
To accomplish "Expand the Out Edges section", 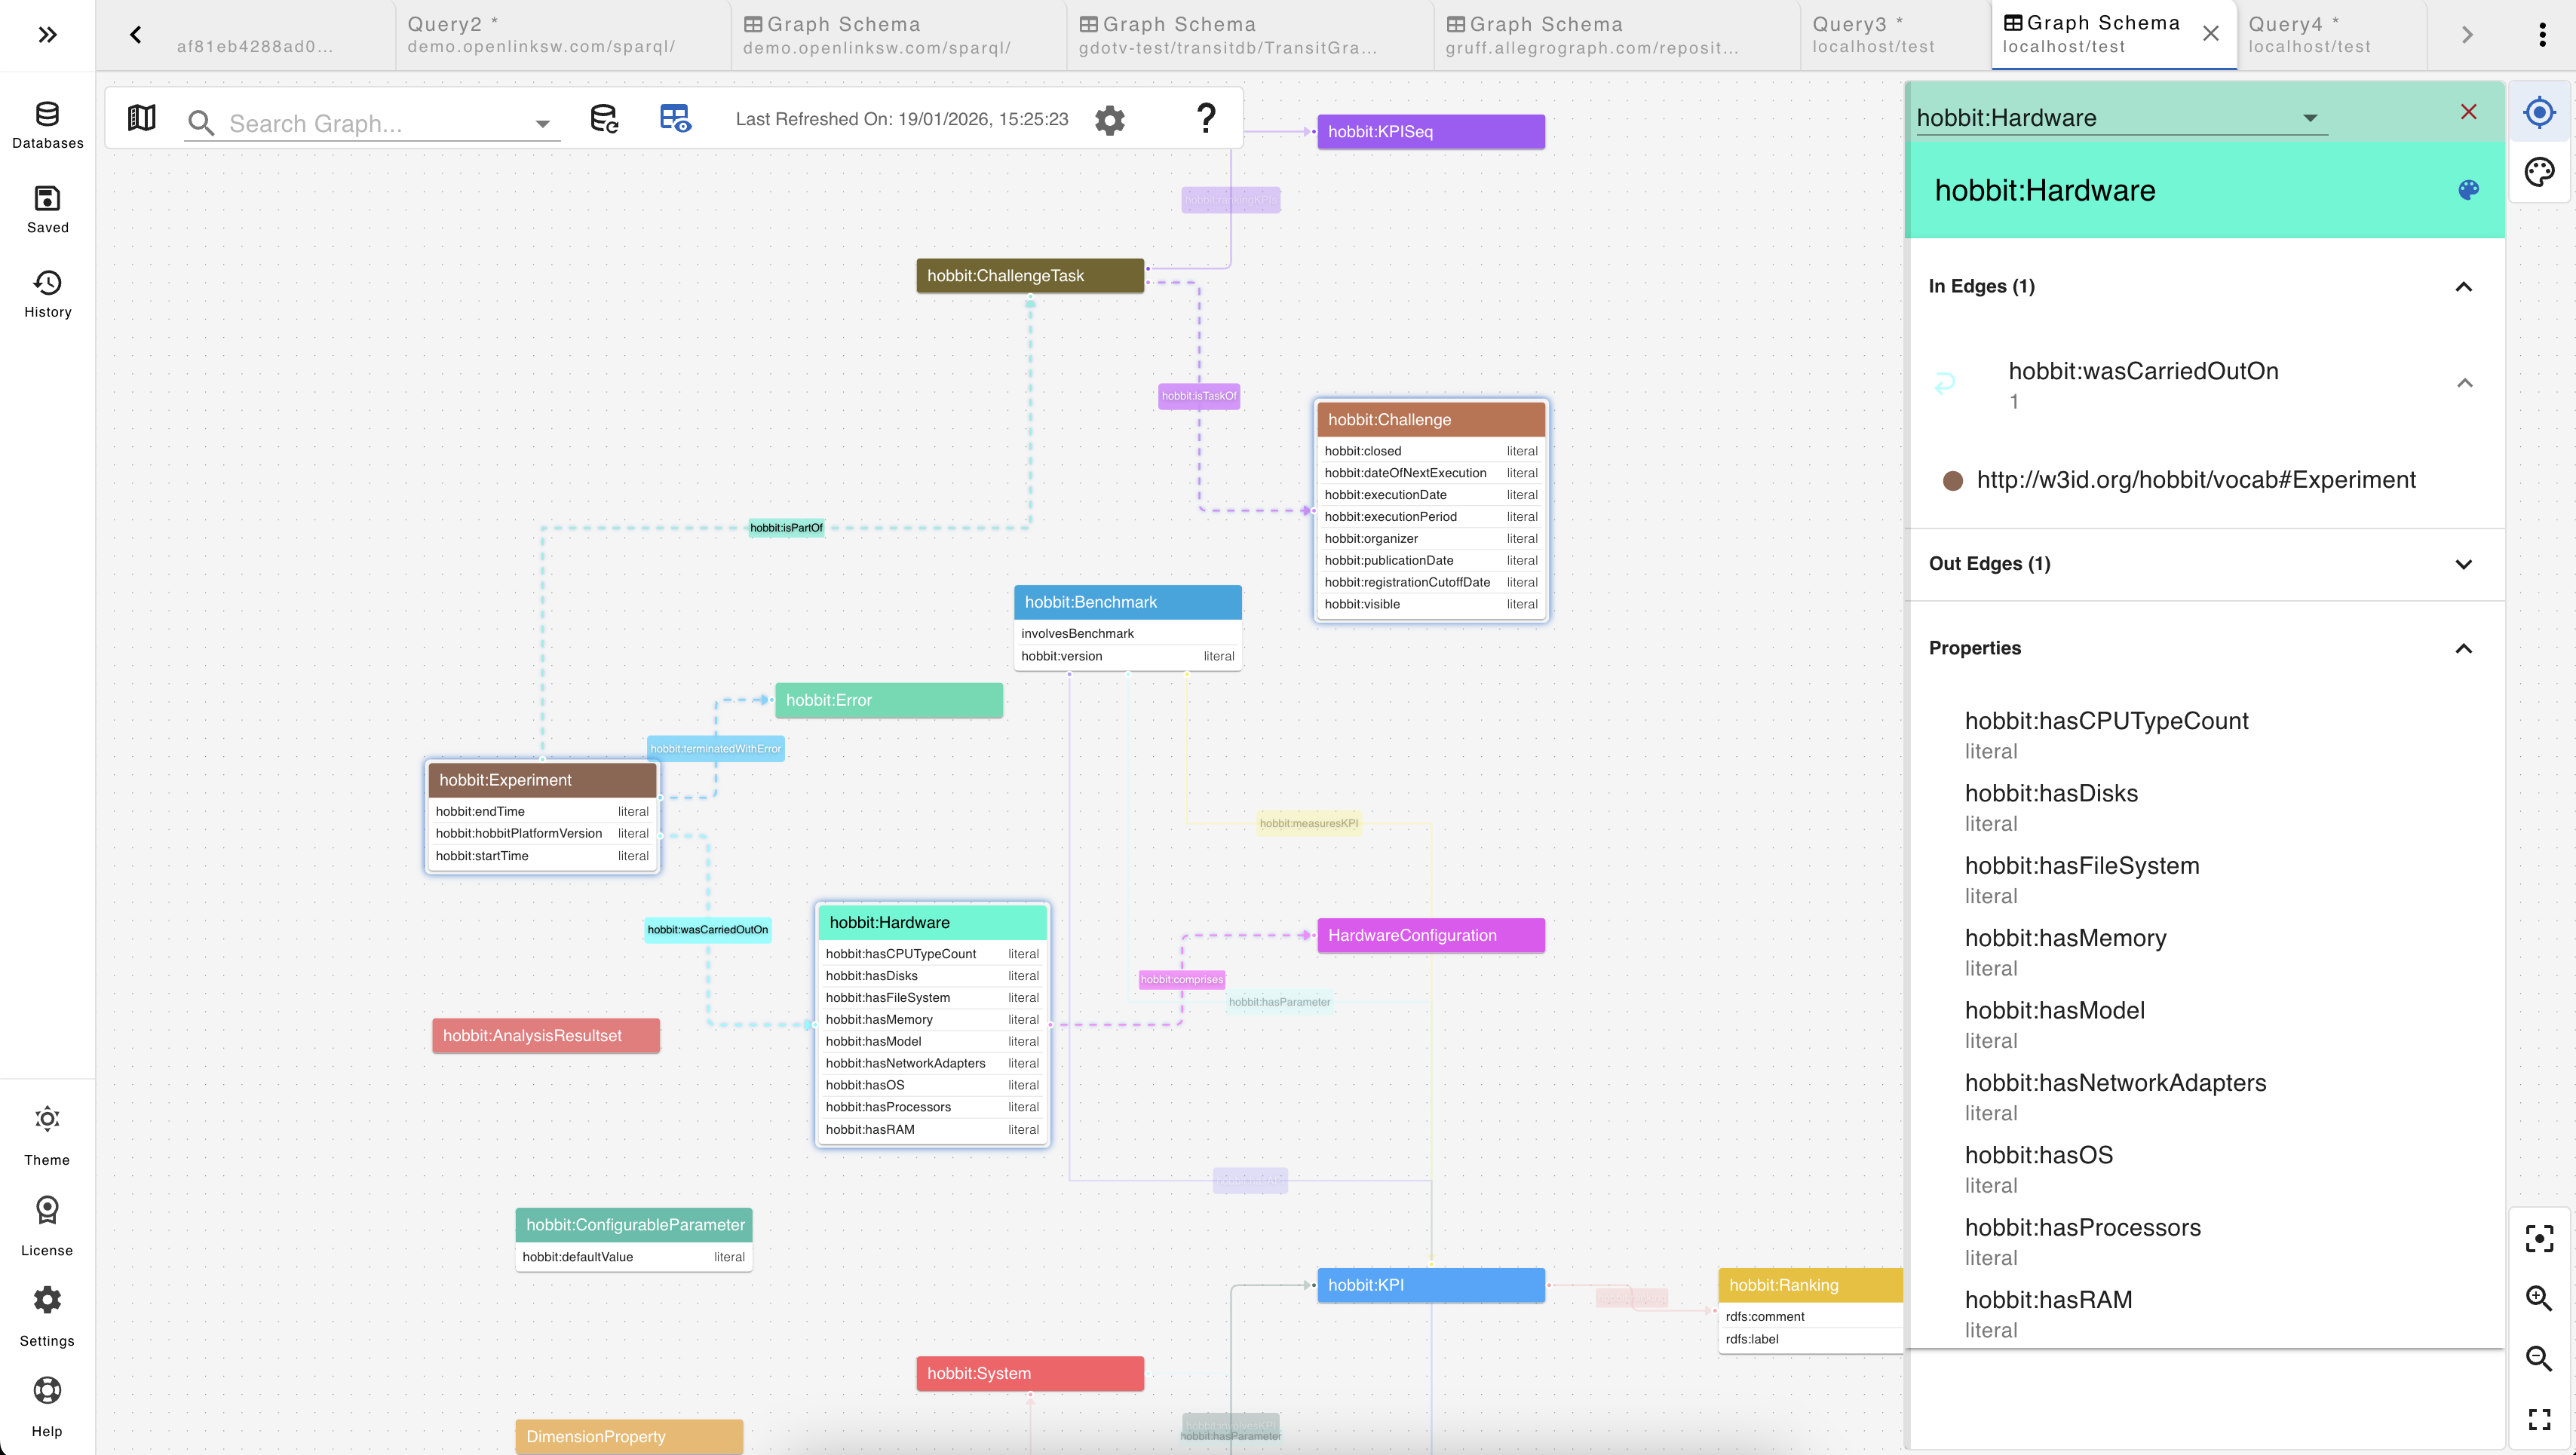I will (2463, 564).
